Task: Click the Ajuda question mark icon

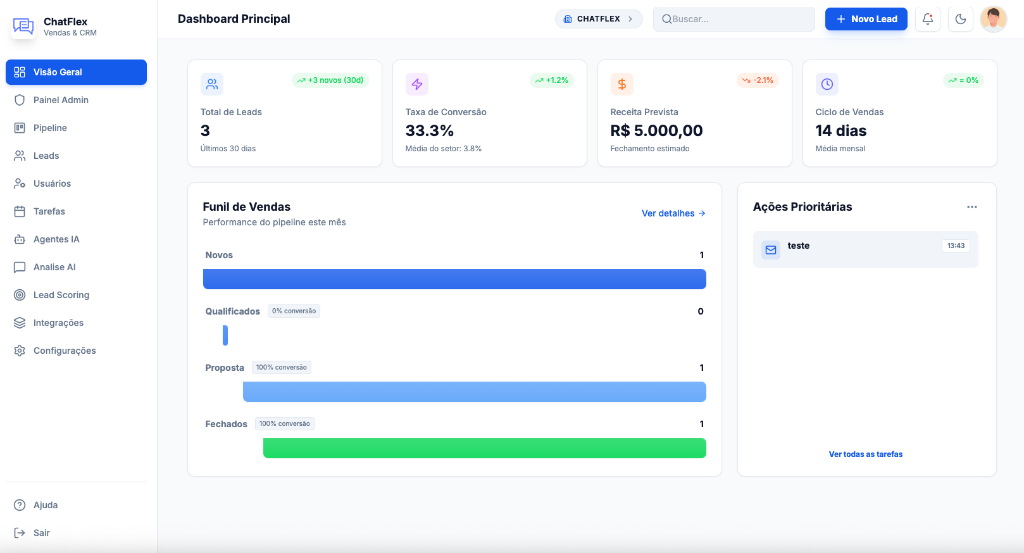Action: coord(20,505)
